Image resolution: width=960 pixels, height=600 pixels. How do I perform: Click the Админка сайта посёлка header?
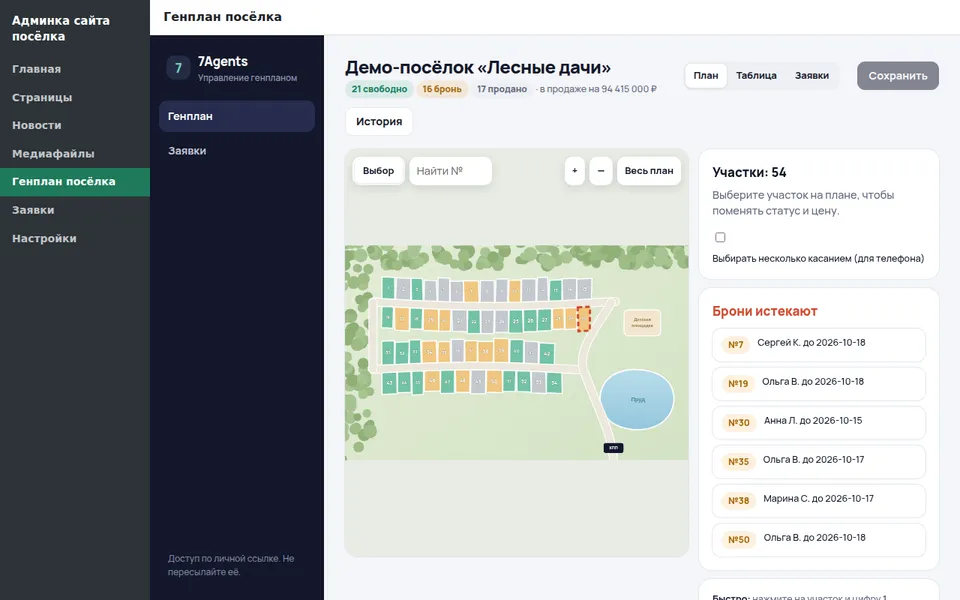click(61, 28)
